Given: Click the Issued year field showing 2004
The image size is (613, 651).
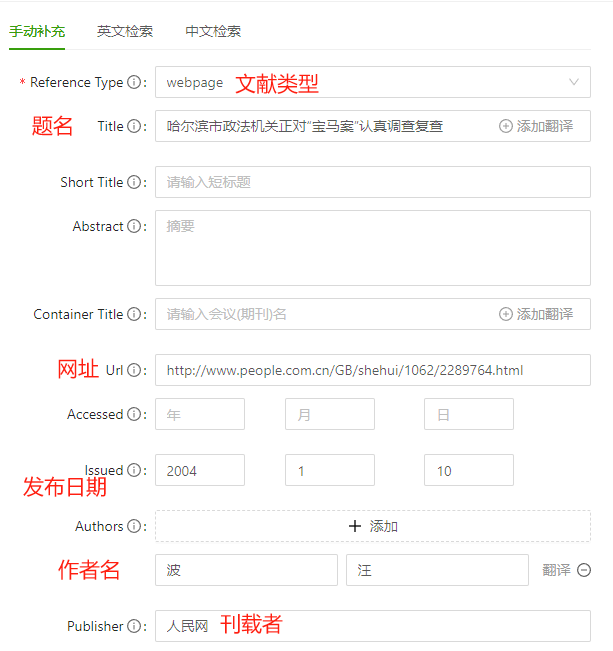Looking at the screenshot, I should 200,470.
